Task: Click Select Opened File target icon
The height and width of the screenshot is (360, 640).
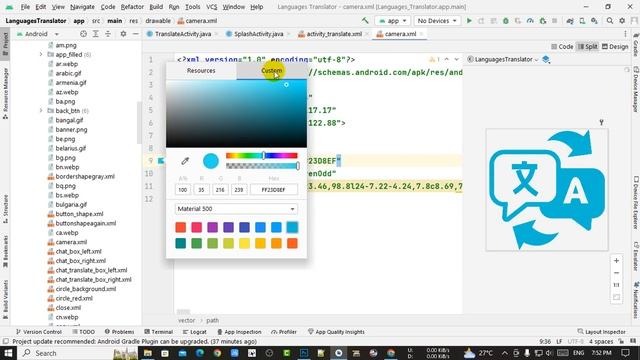Action: [x=83, y=34]
